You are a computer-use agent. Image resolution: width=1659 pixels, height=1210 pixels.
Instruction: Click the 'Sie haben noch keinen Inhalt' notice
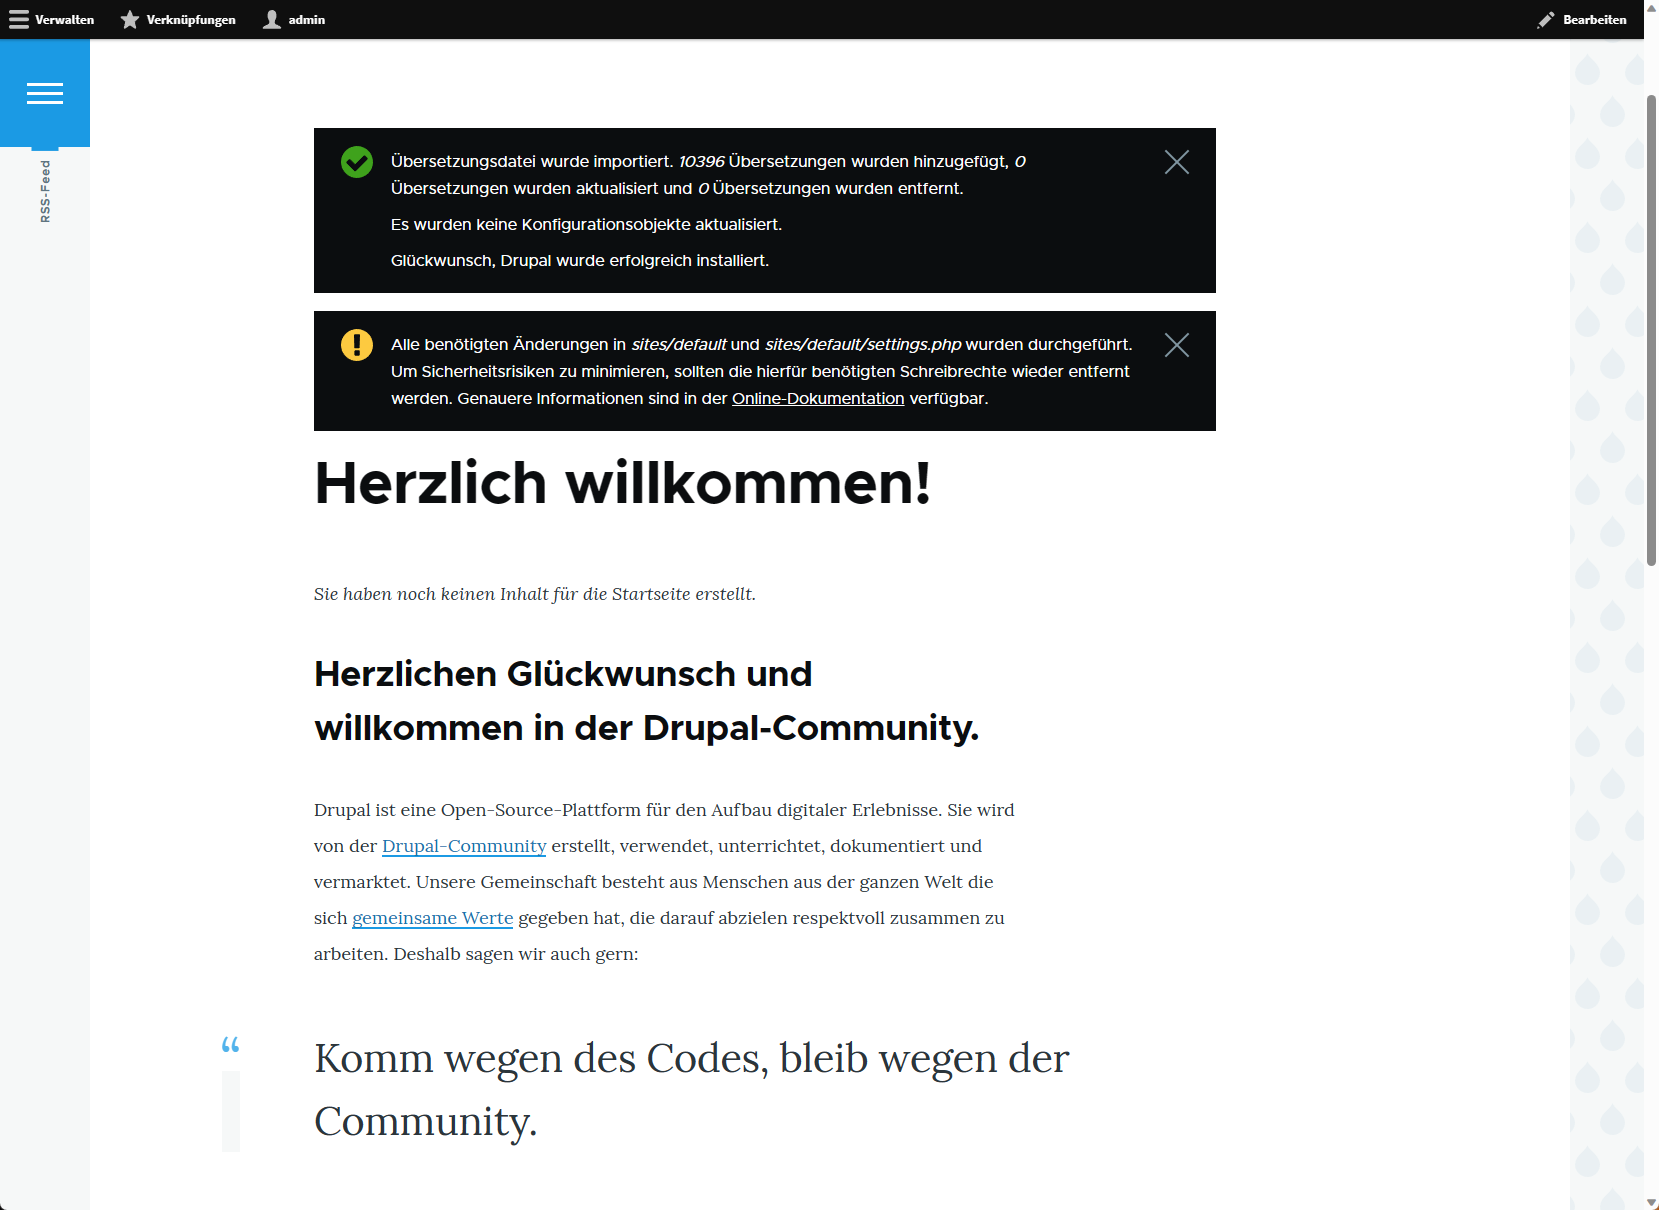coord(535,594)
